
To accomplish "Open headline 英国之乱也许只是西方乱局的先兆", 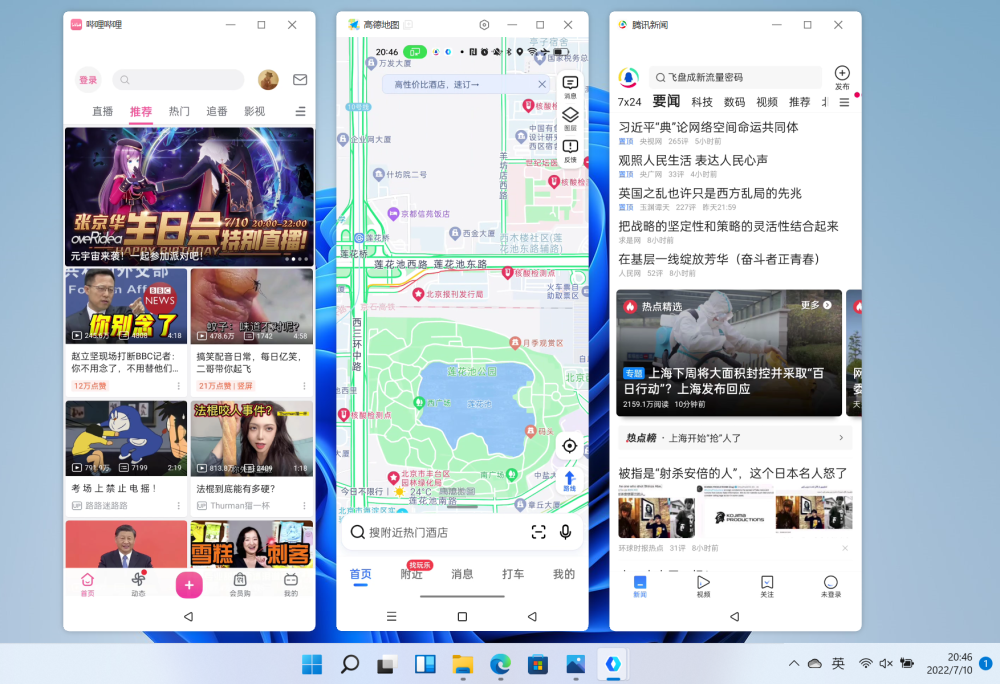I will 710,193.
